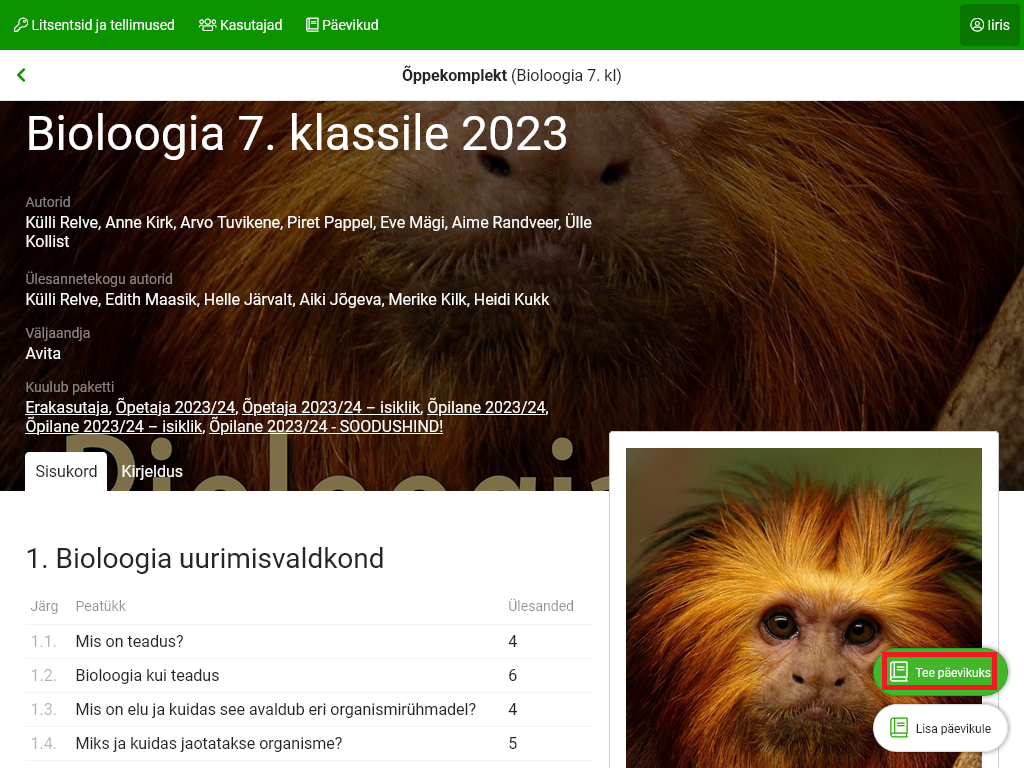Switch to the Kirjeldus tab
The image size is (1024, 768).
[152, 471]
